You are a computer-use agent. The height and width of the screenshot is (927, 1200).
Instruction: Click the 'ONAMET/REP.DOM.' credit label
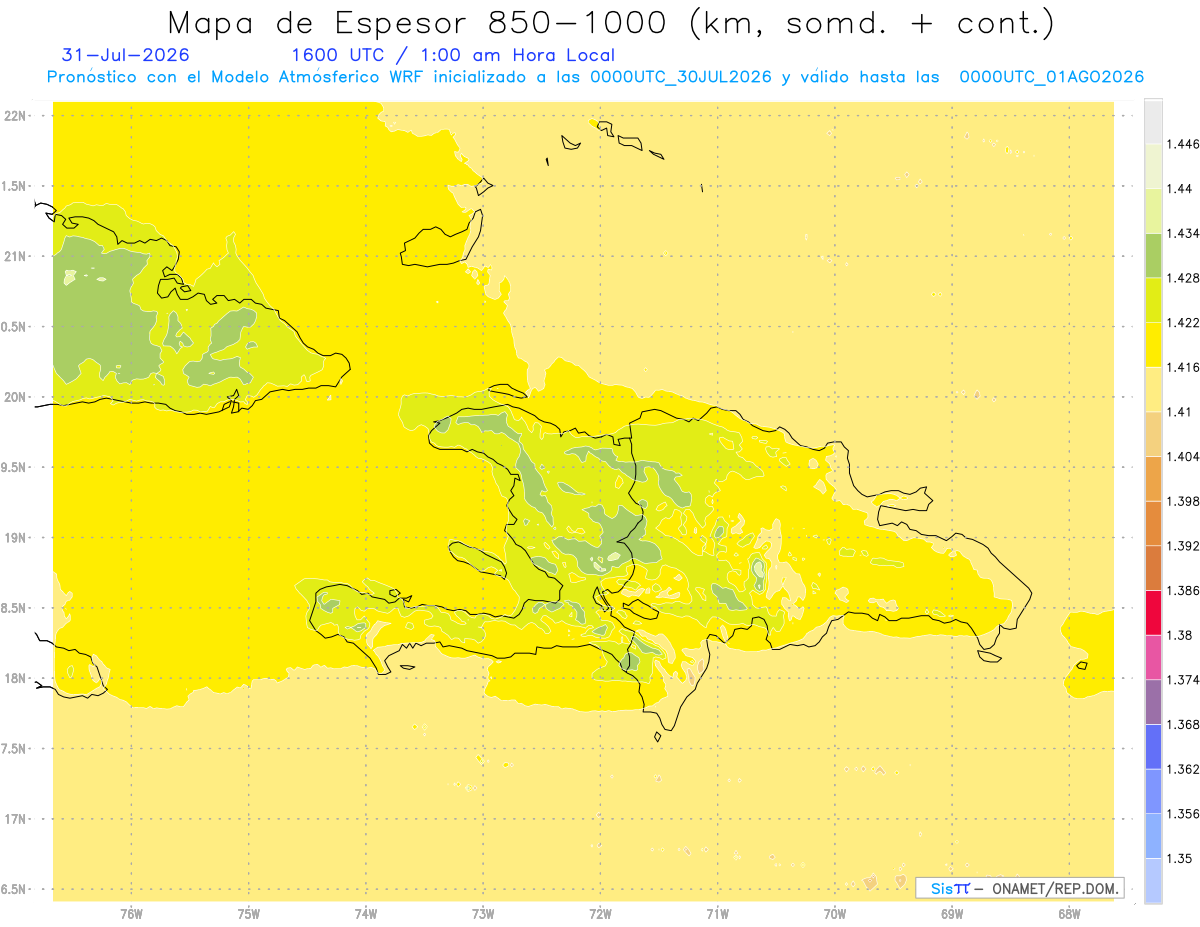click(x=1056, y=888)
